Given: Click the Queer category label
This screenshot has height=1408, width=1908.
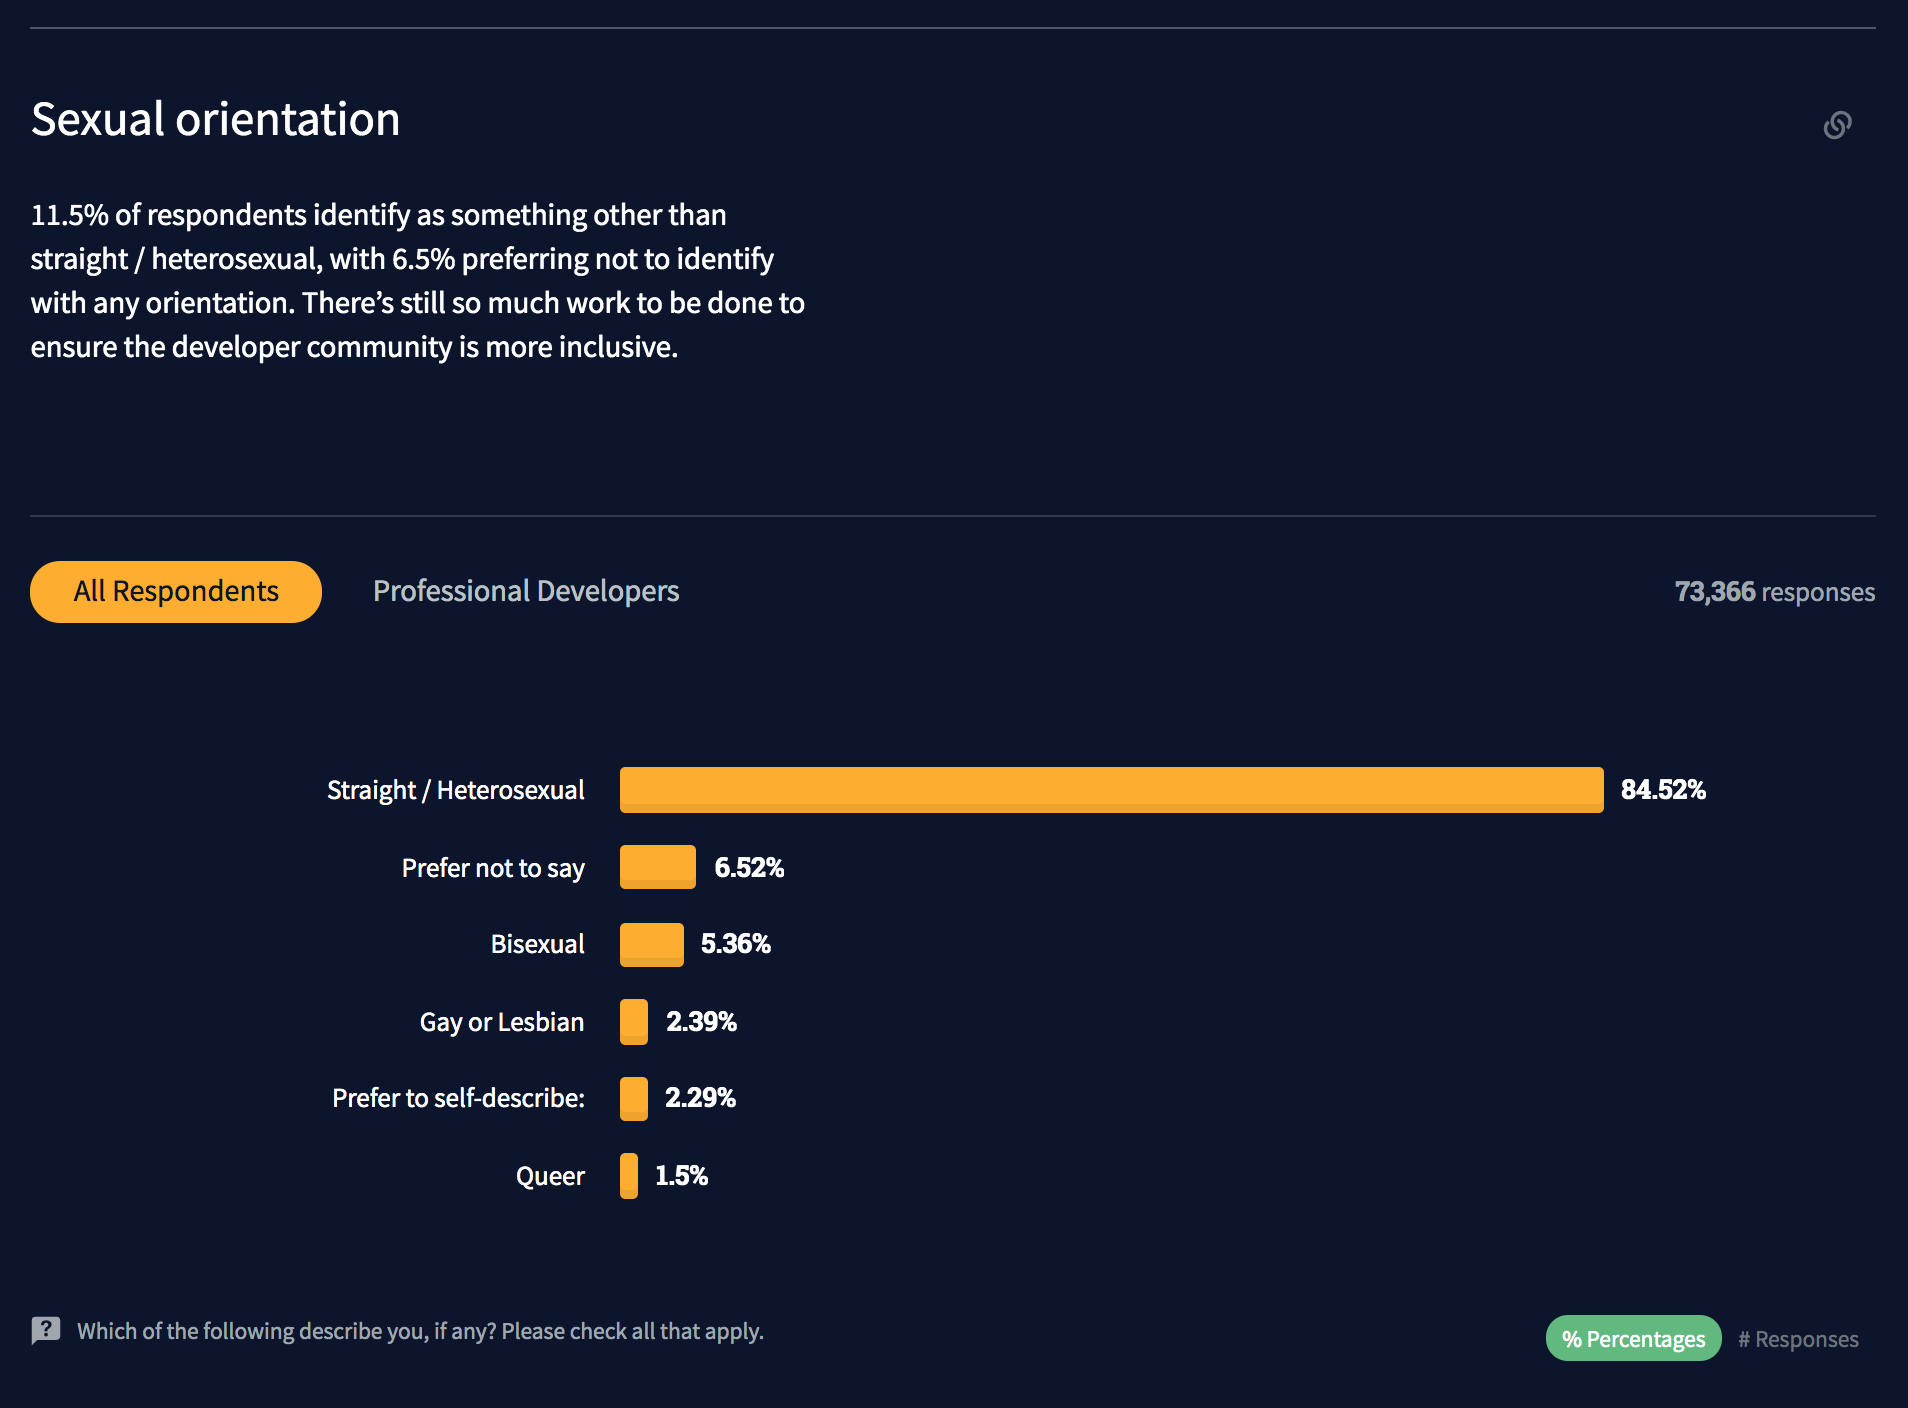Looking at the screenshot, I should point(550,1176).
